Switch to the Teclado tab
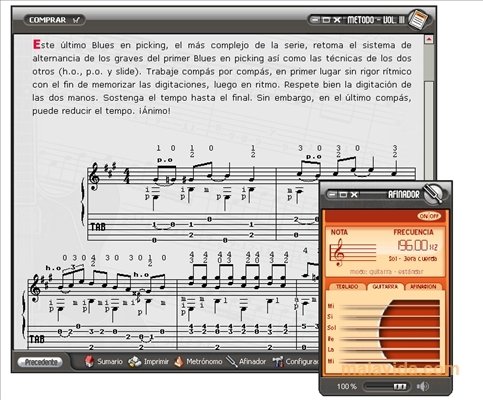Viewport: 483px width, 400px height. coord(347,287)
